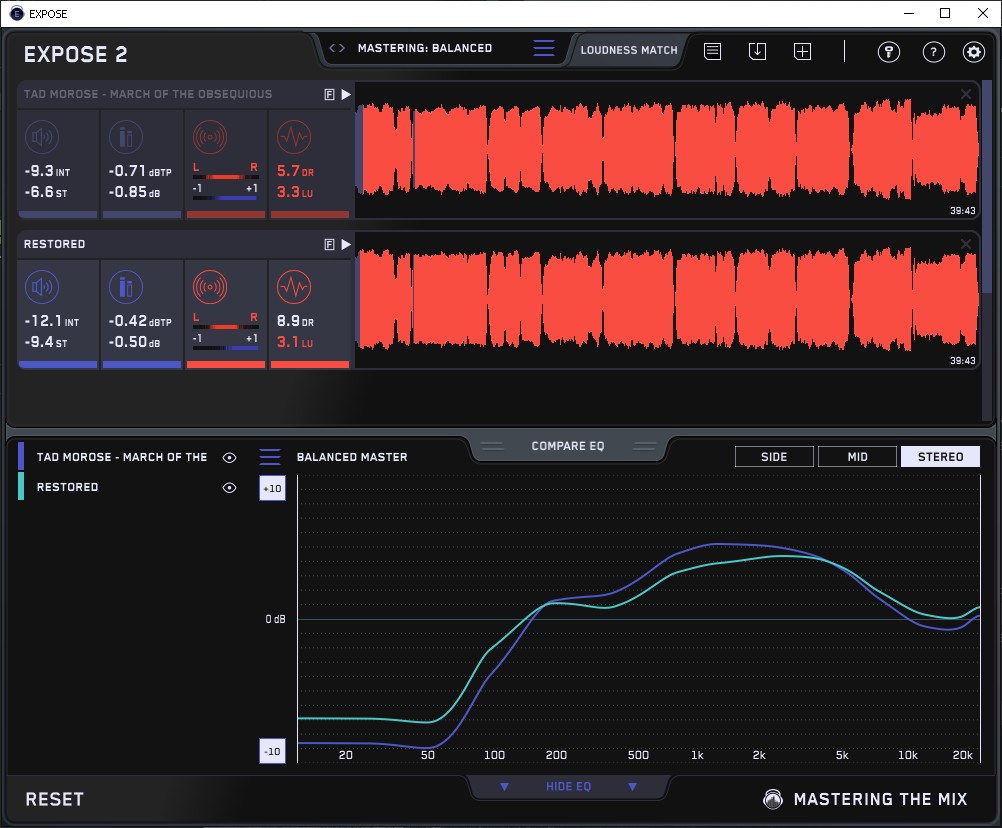Viewport: 1002px width, 828px height.
Task: Click the Restored track waveform display
Action: coord(667,300)
